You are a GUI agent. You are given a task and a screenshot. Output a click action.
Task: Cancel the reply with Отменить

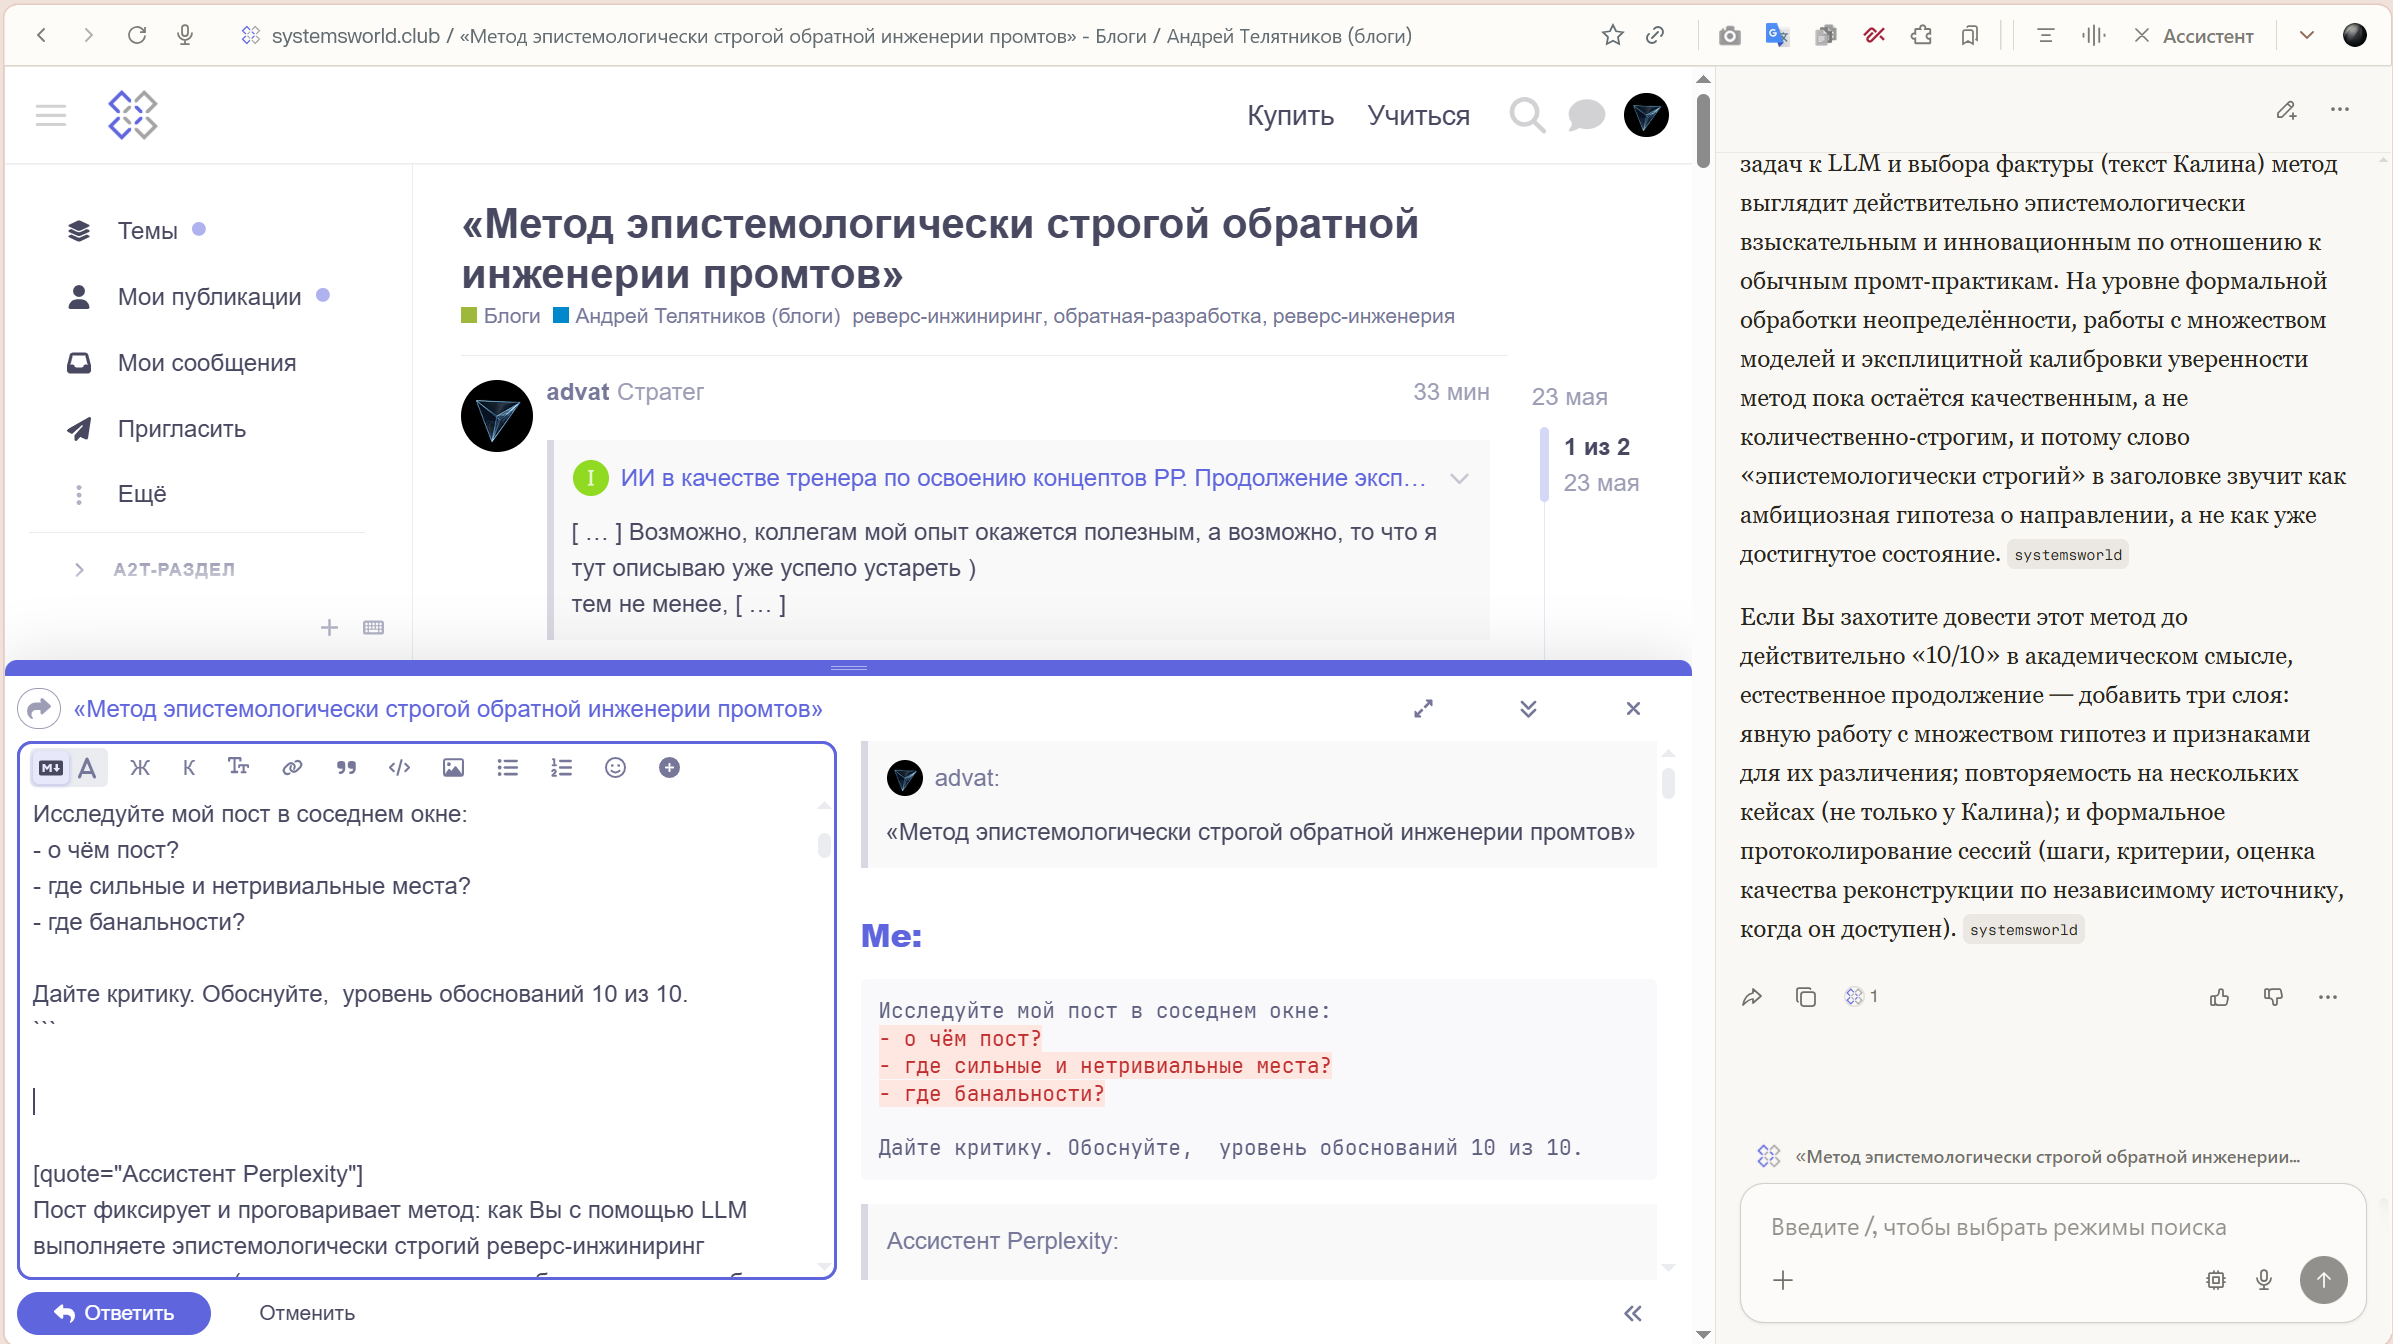[x=307, y=1313]
